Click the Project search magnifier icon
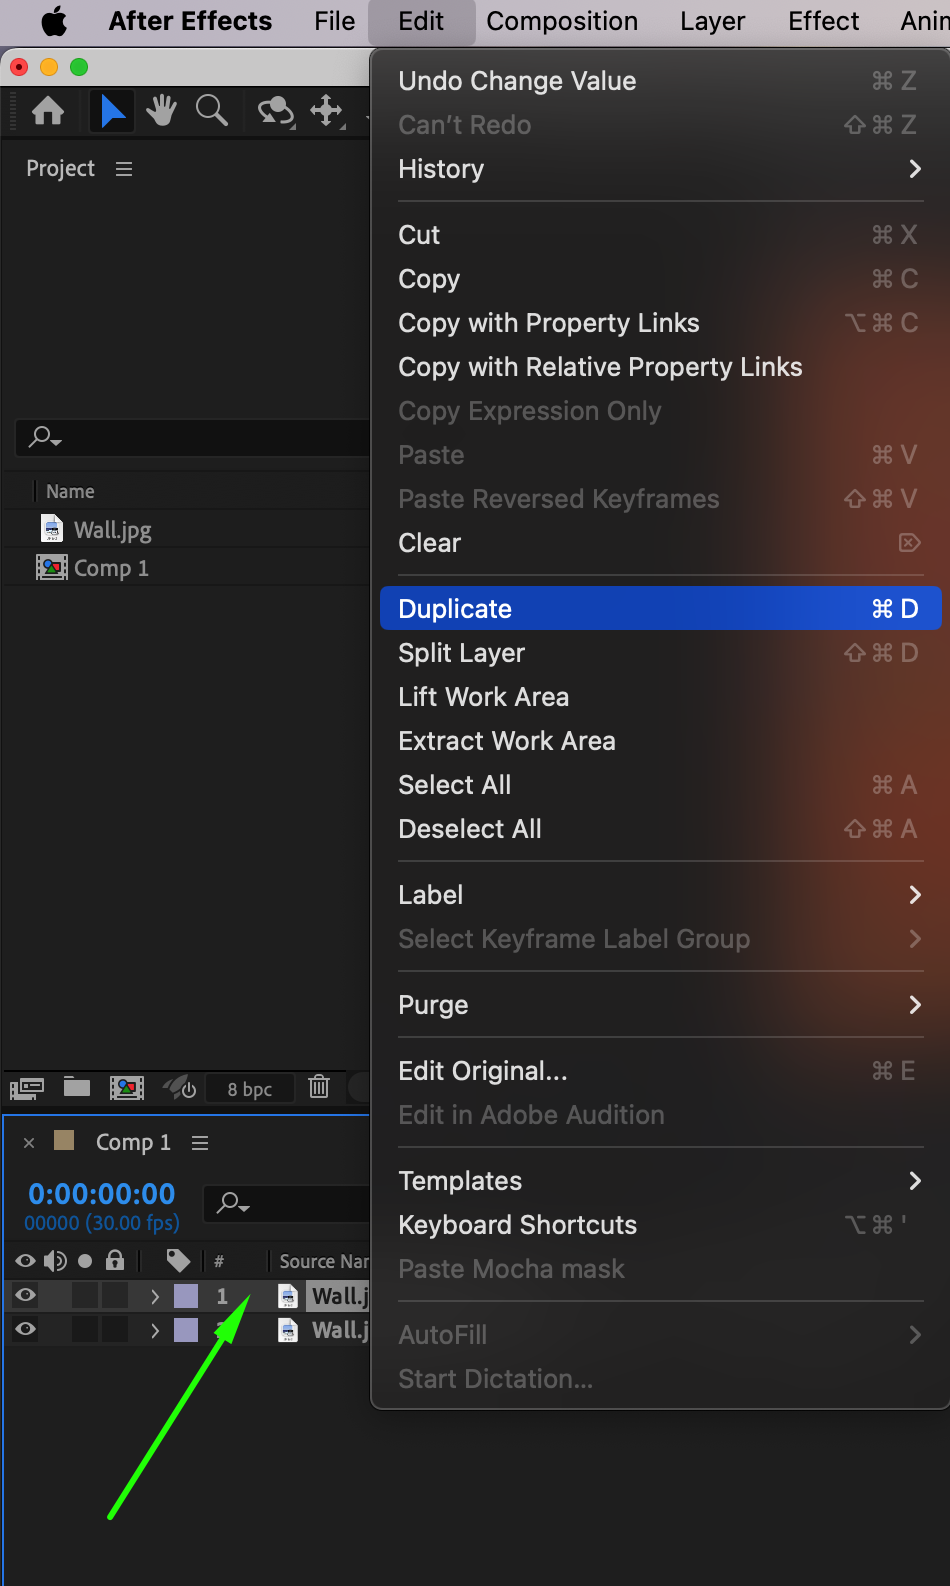 [45, 437]
